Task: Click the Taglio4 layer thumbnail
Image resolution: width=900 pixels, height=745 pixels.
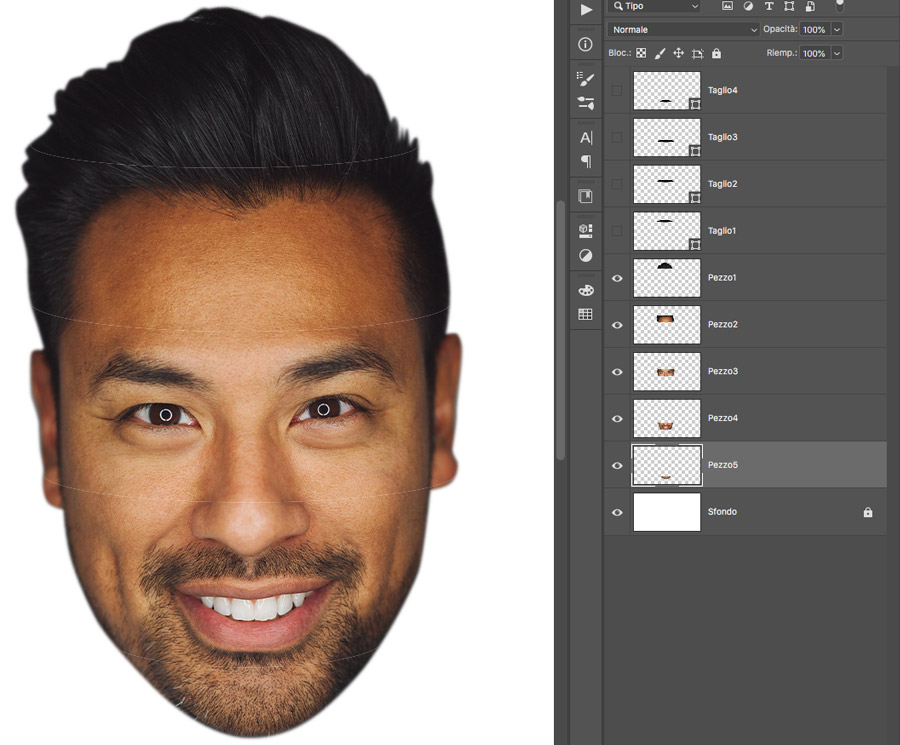Action: tap(666, 90)
